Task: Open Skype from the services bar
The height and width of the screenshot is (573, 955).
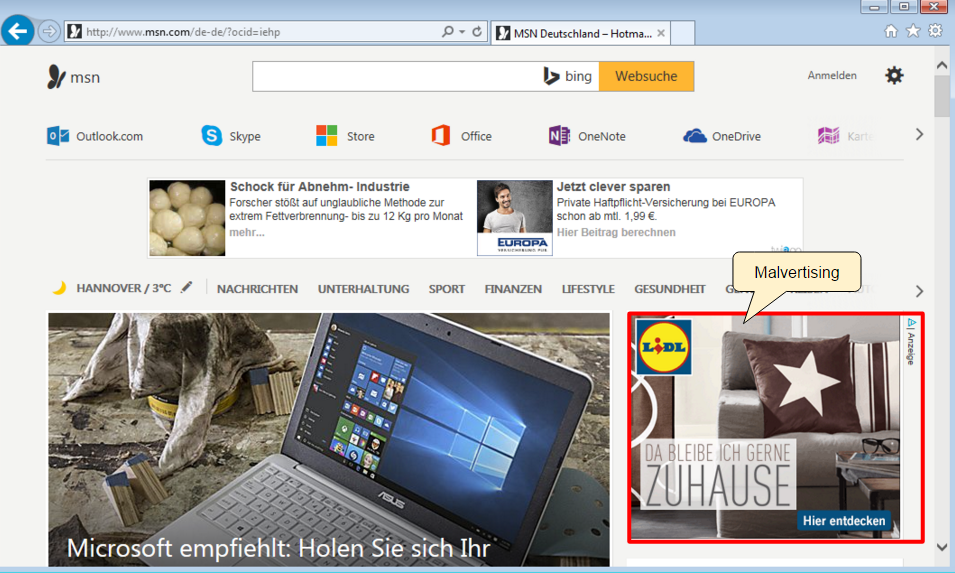Action: (212, 136)
